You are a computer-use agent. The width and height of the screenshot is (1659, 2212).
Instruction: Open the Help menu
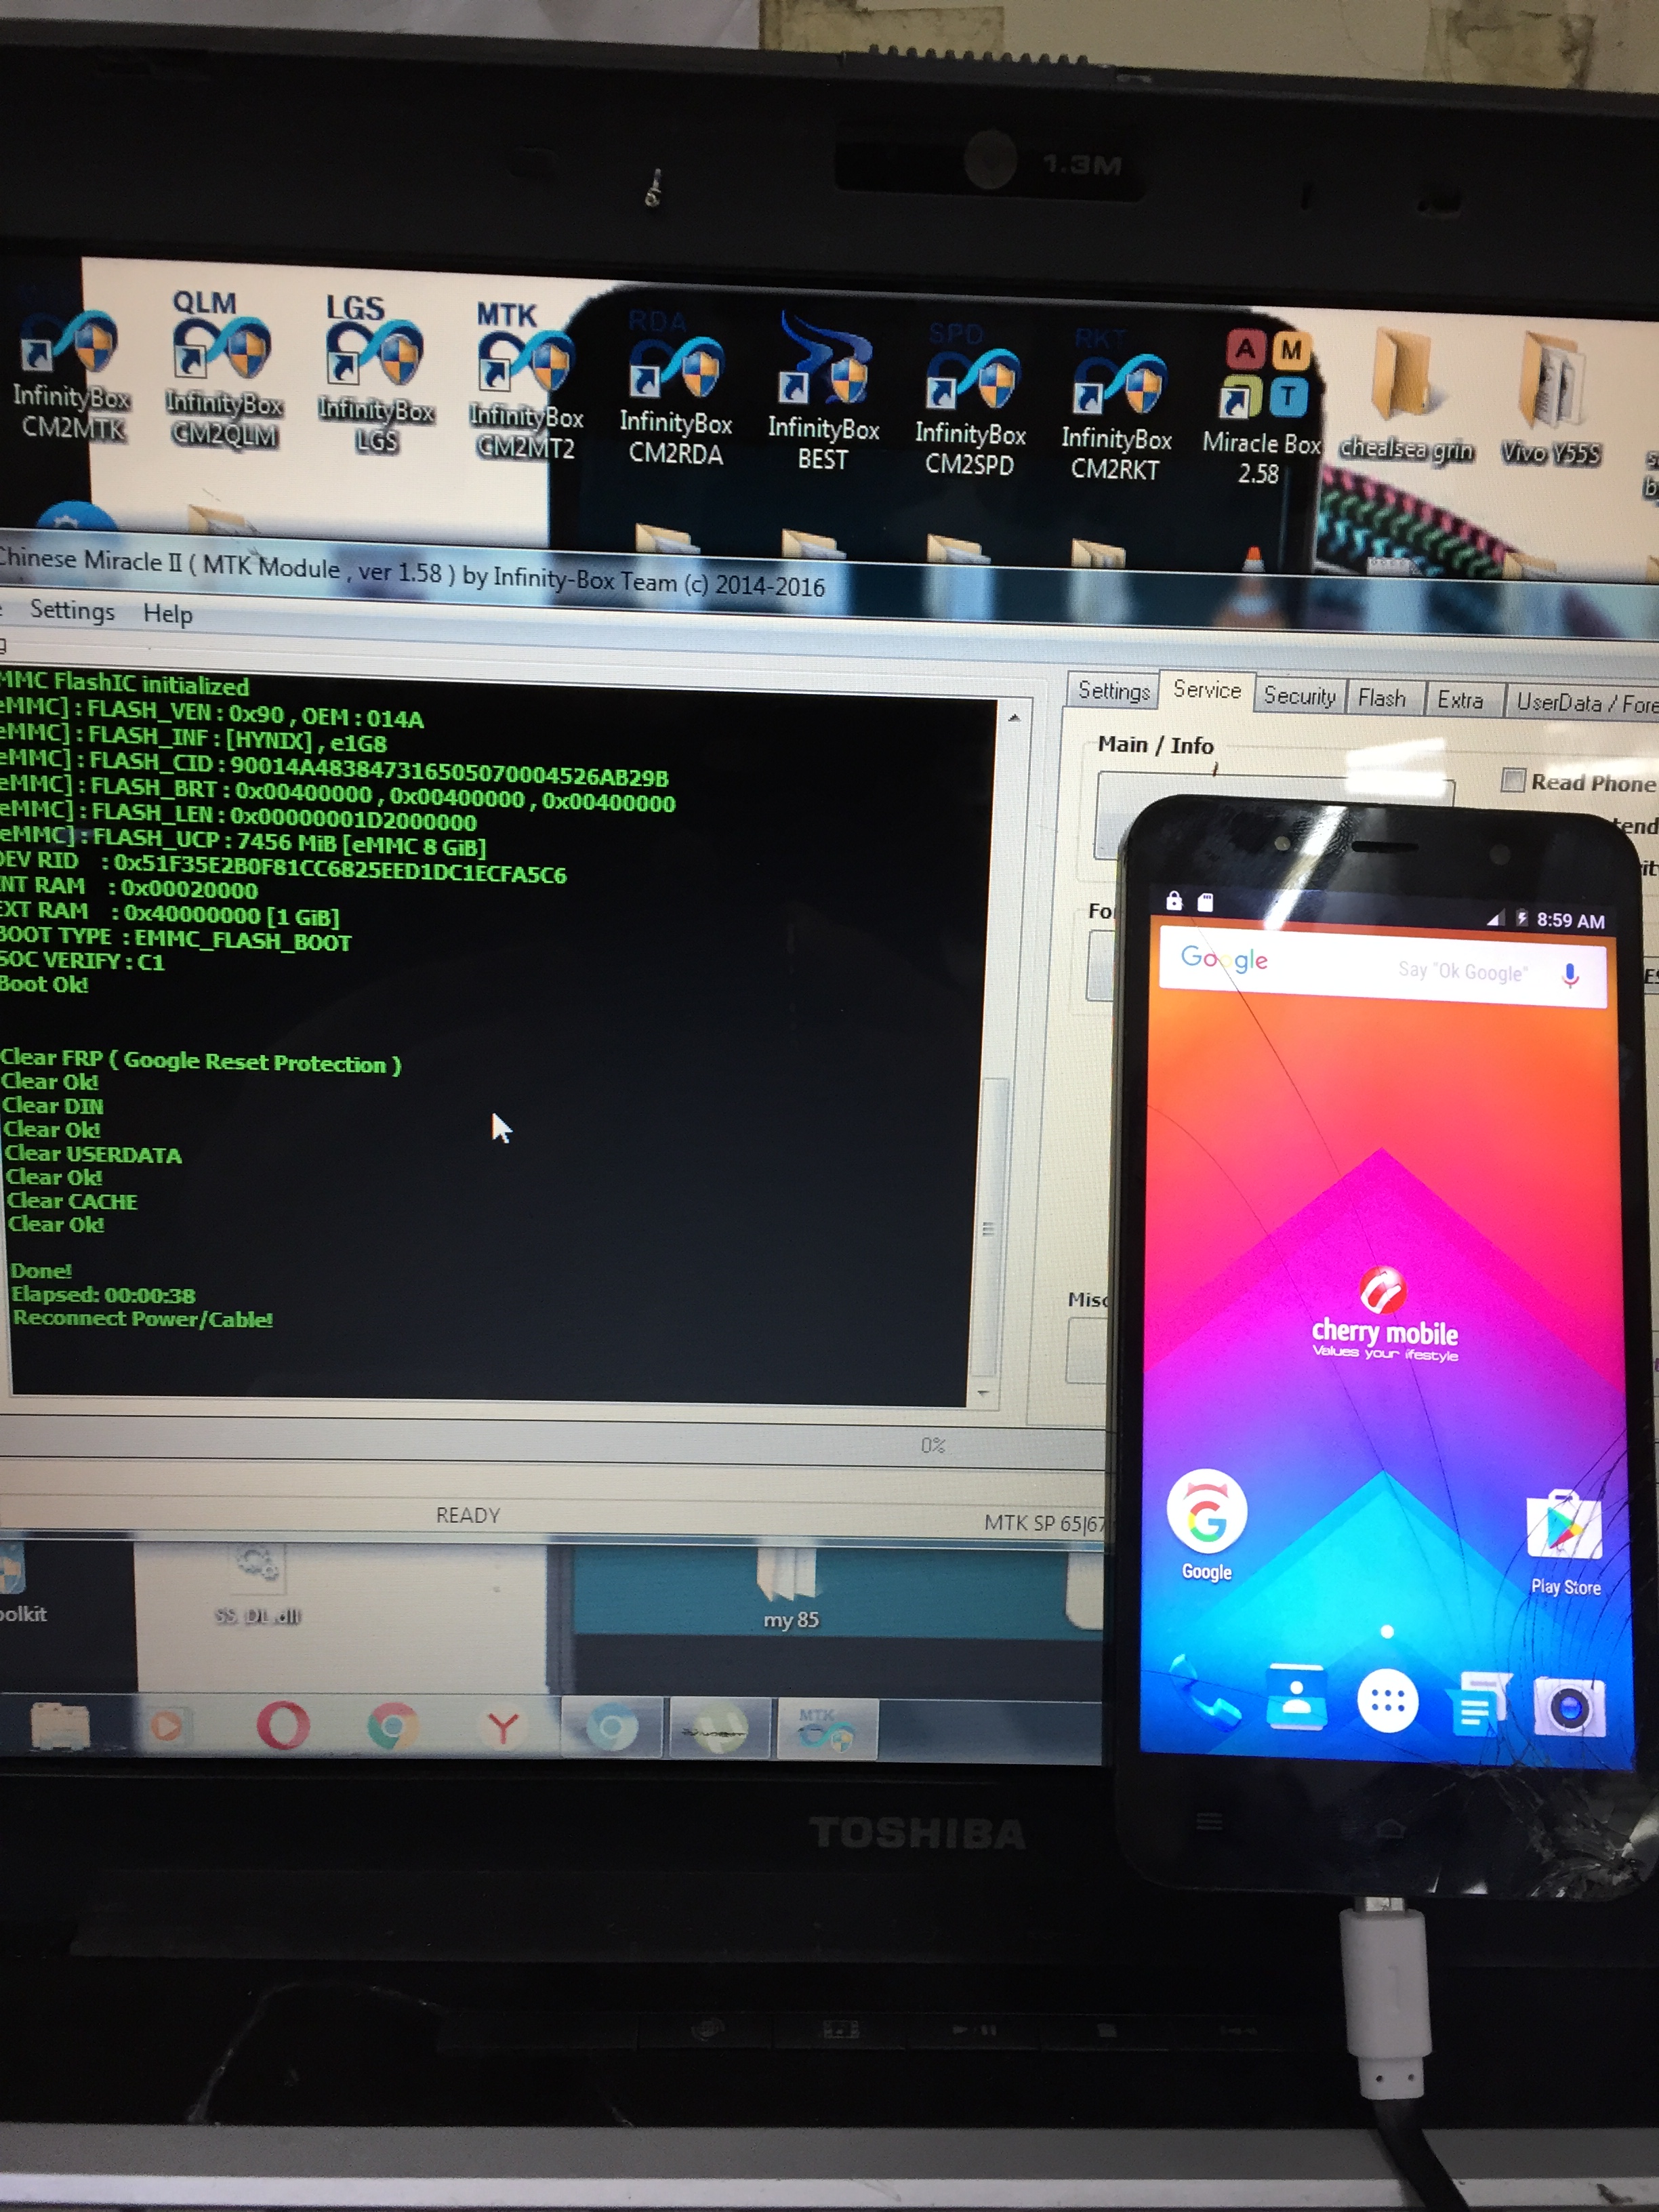point(167,613)
